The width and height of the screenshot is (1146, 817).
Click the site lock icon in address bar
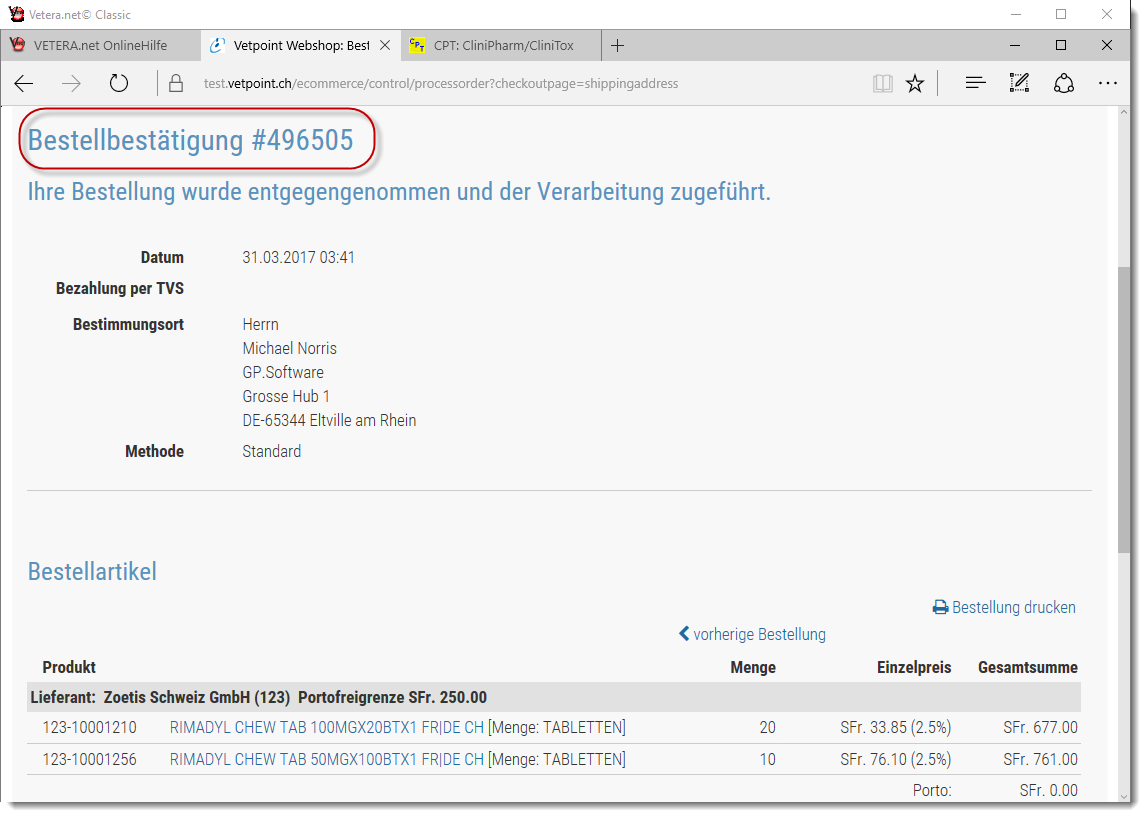click(x=177, y=84)
